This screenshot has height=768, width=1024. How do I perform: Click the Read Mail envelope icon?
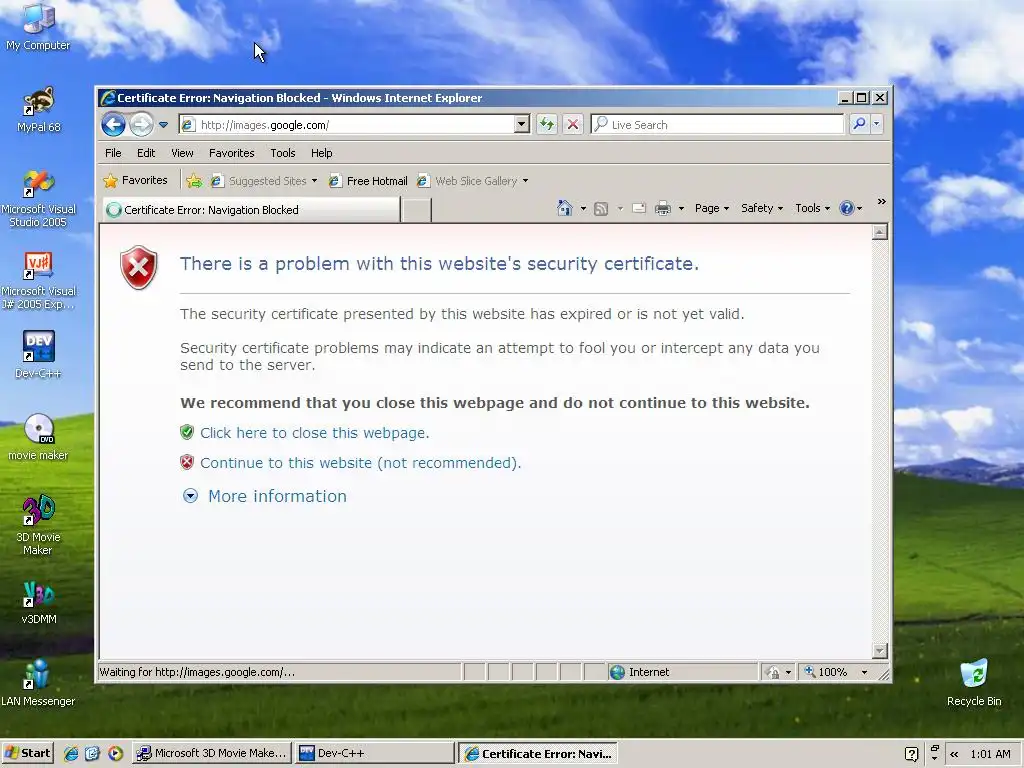click(x=639, y=208)
